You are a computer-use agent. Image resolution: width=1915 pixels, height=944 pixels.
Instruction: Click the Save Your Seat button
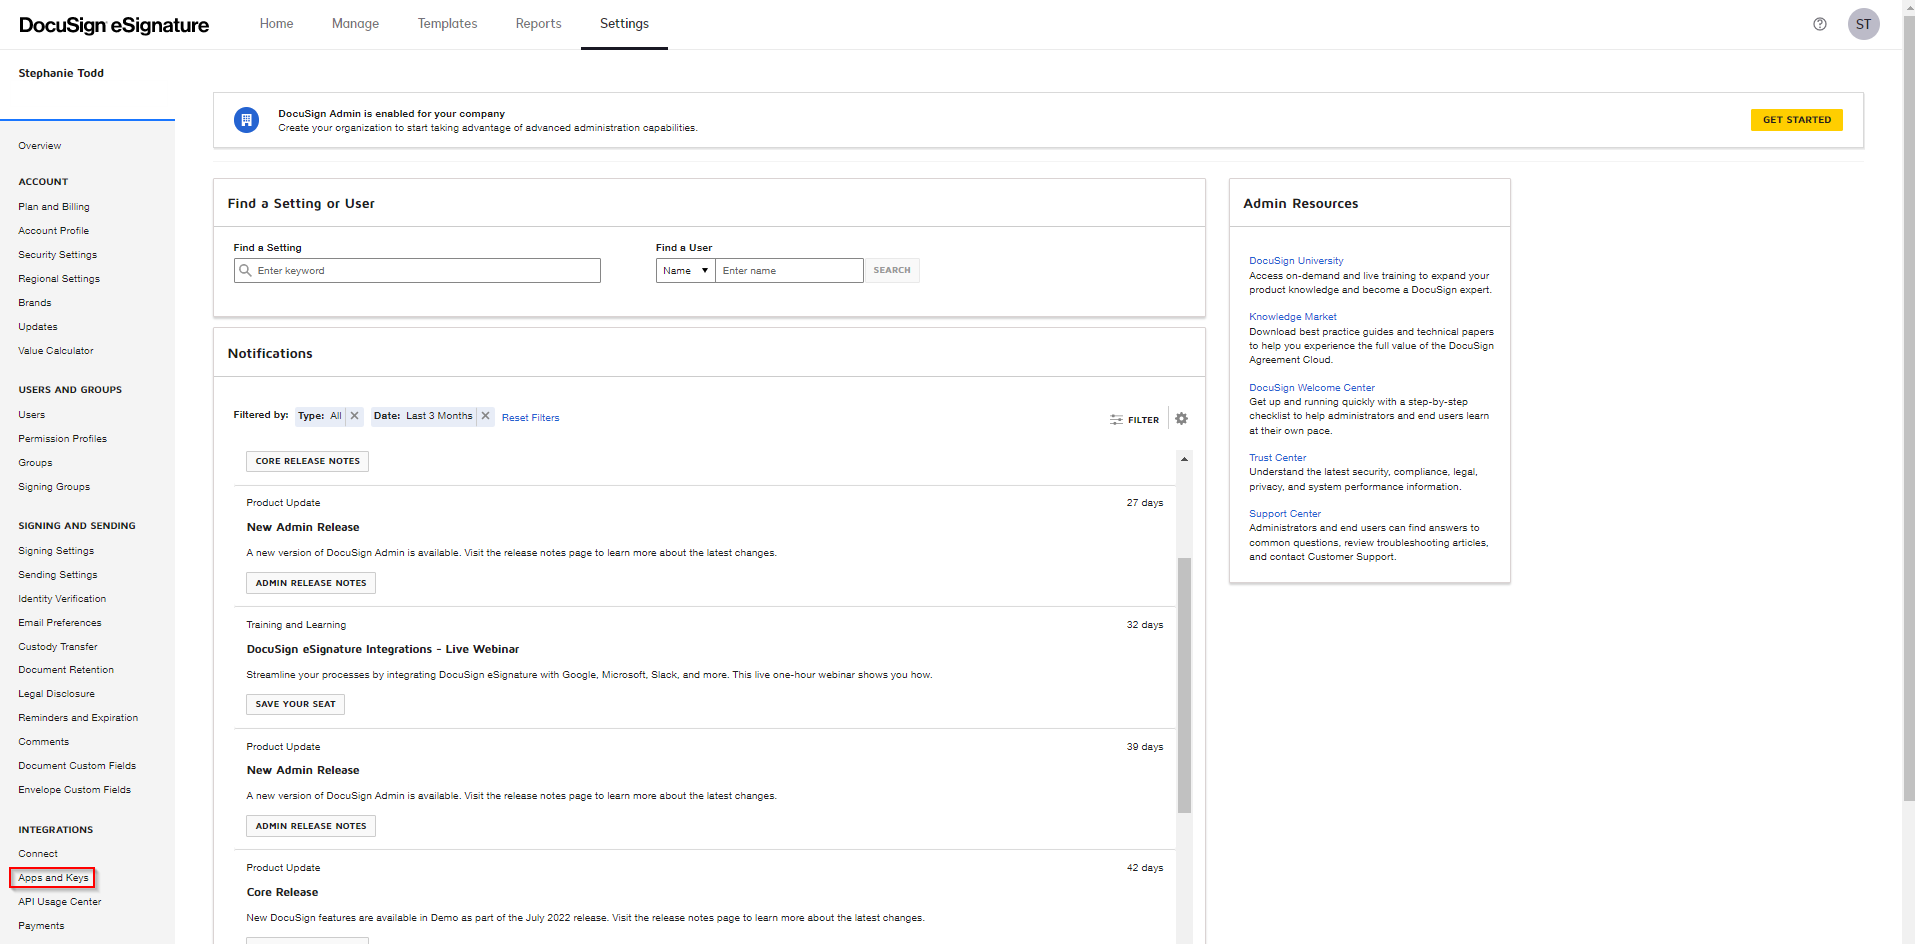(x=296, y=704)
